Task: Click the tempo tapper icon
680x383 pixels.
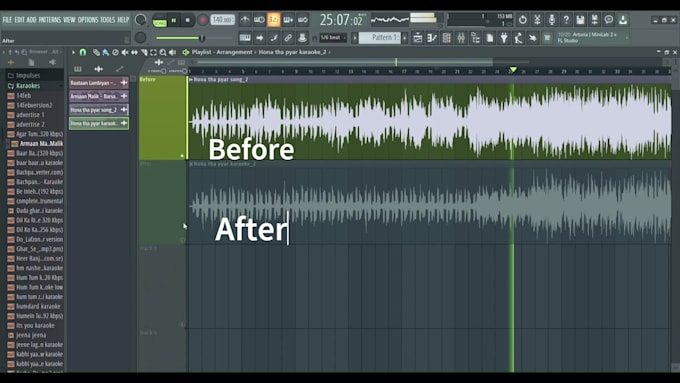Action: pyautogui.click(x=518, y=38)
